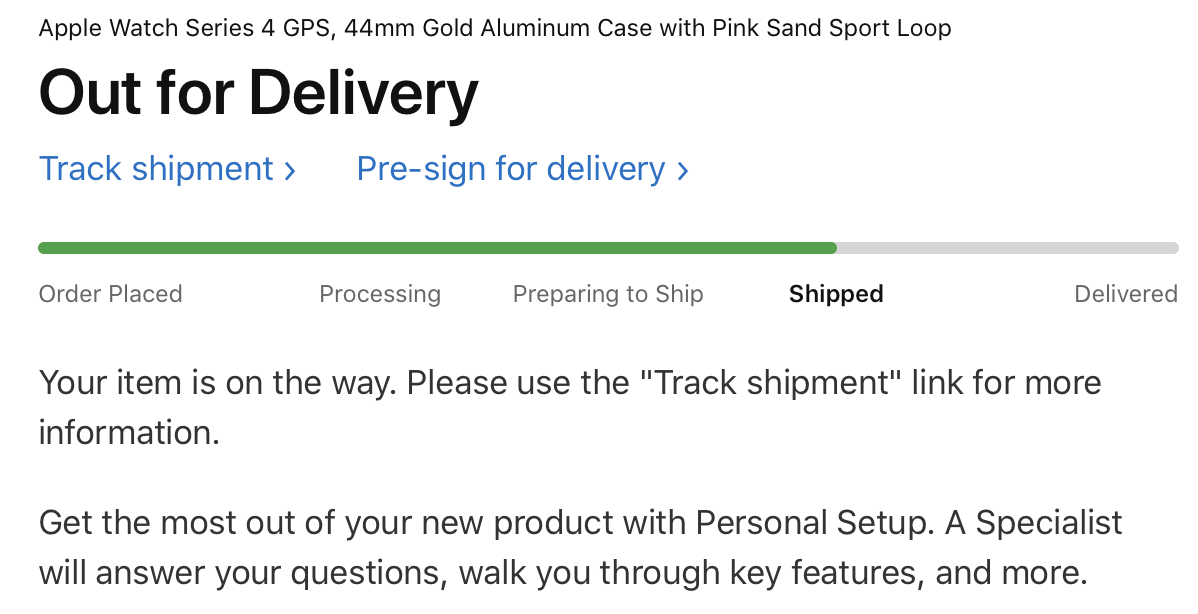This screenshot has height=614, width=1198.
Task: Click the gray unfilled end of progress bar
Action: [1009, 248]
